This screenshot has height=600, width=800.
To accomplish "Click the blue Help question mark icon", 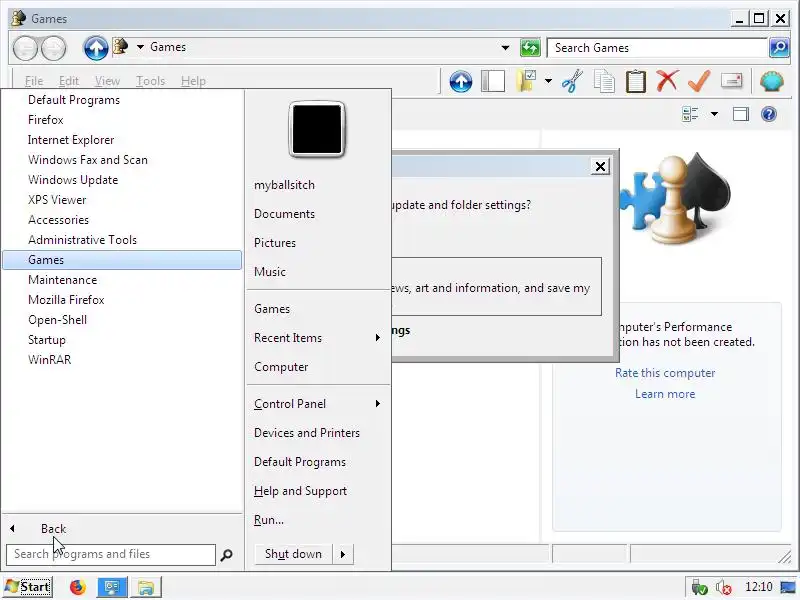I will [769, 114].
